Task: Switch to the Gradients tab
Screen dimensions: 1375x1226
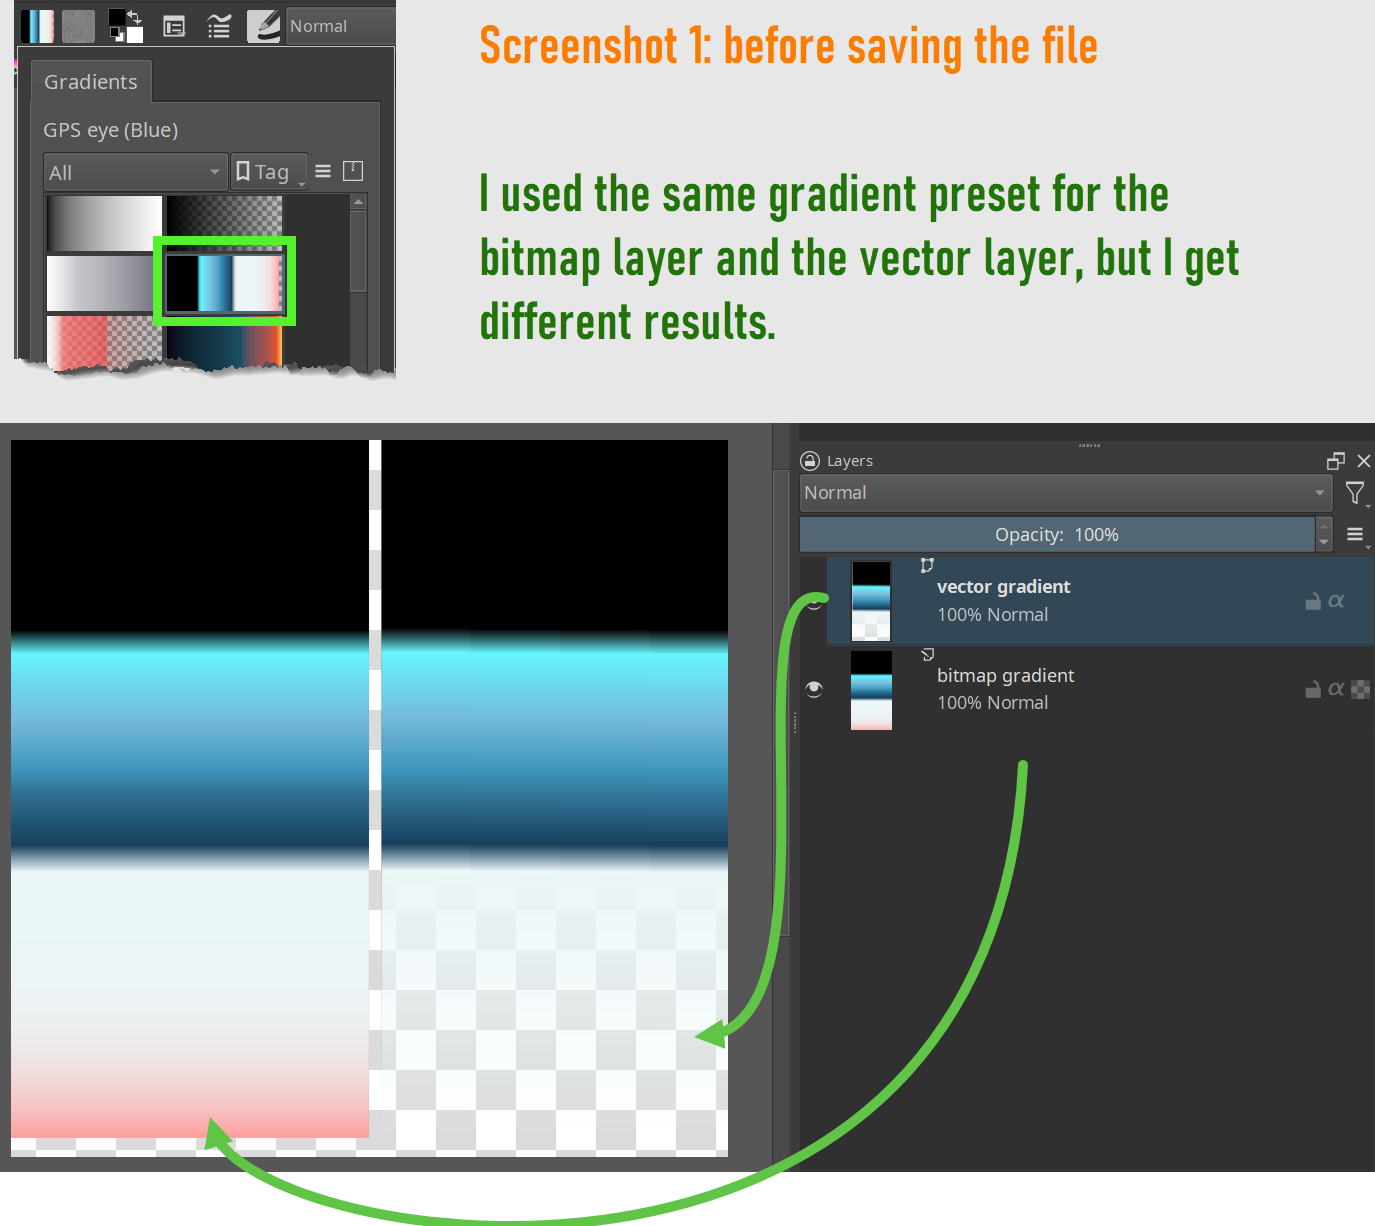Action: tap(91, 82)
